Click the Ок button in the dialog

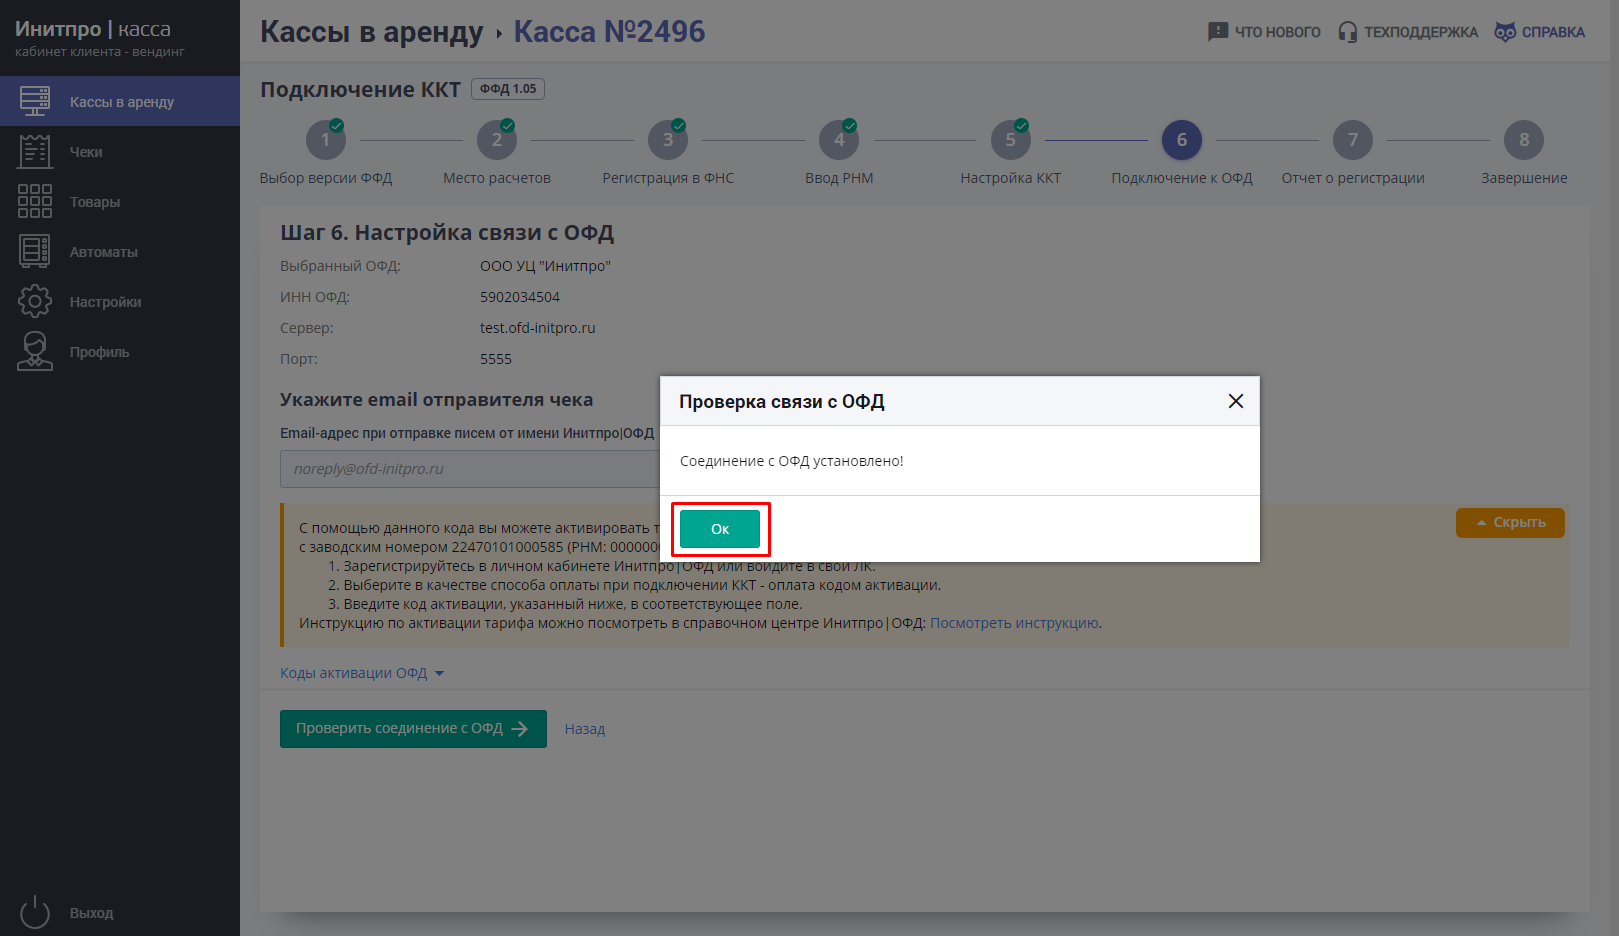[x=720, y=529]
